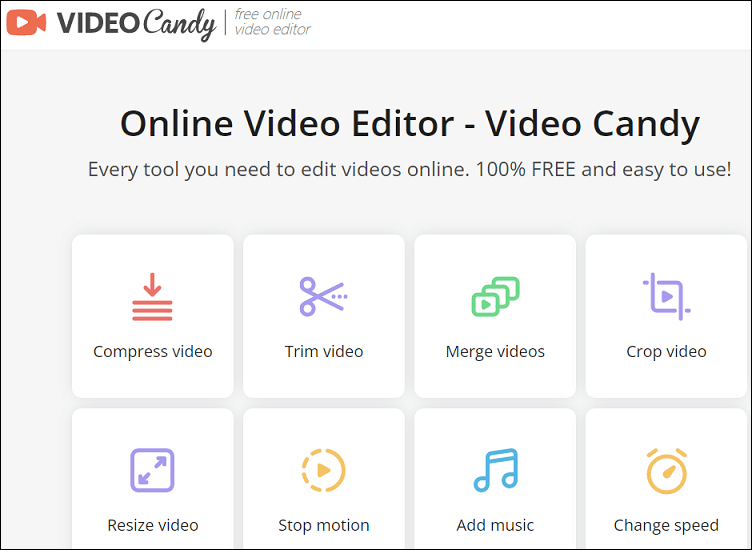Click the Crop video icon
This screenshot has height=550, width=752.
667,296
